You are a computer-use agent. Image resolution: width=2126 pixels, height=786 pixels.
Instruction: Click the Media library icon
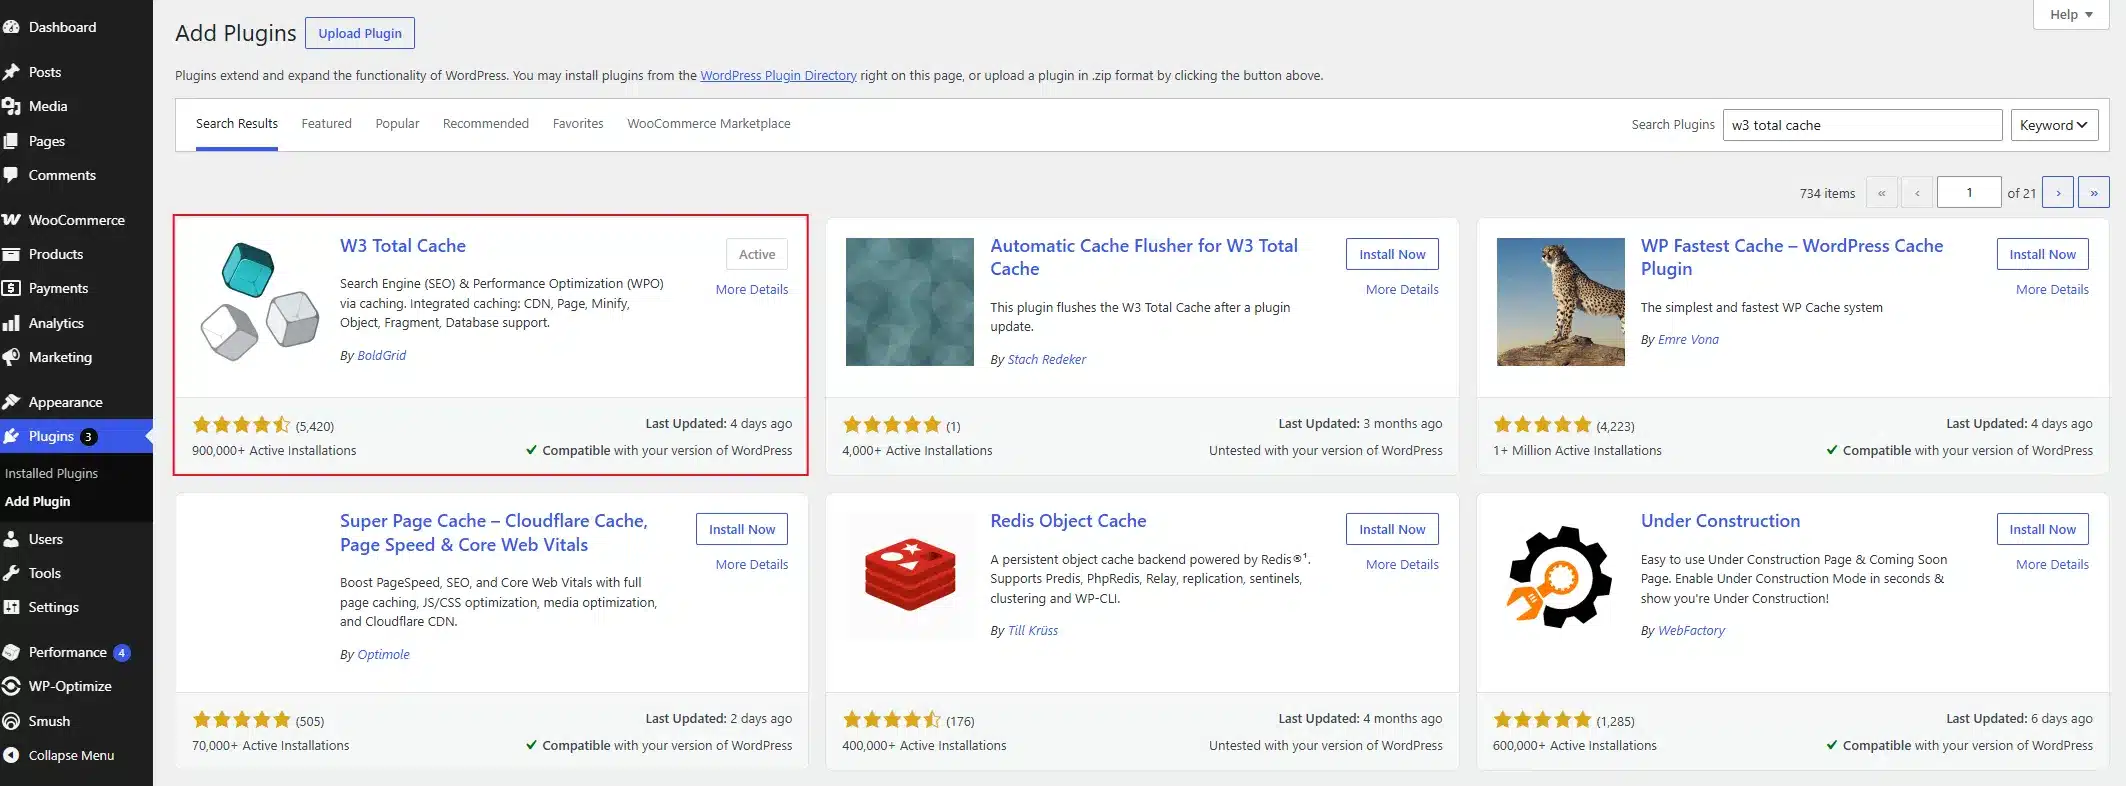pyautogui.click(x=11, y=106)
